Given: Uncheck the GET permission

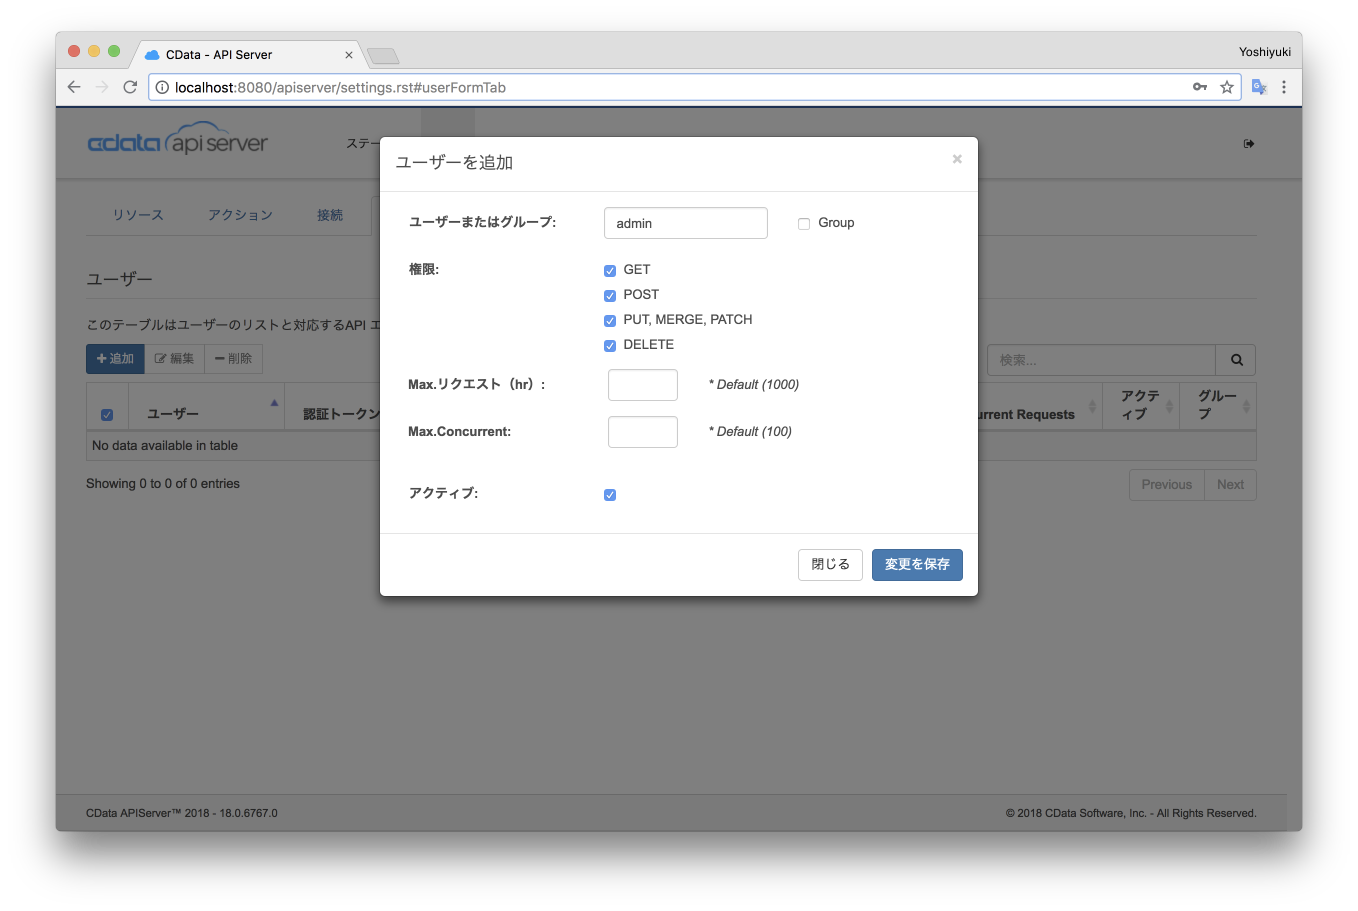Looking at the screenshot, I should (610, 270).
